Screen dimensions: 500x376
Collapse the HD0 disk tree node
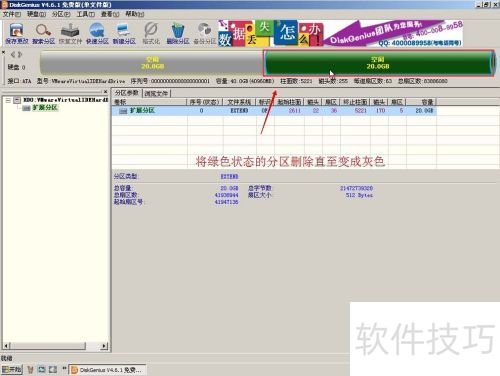[x=8, y=100]
